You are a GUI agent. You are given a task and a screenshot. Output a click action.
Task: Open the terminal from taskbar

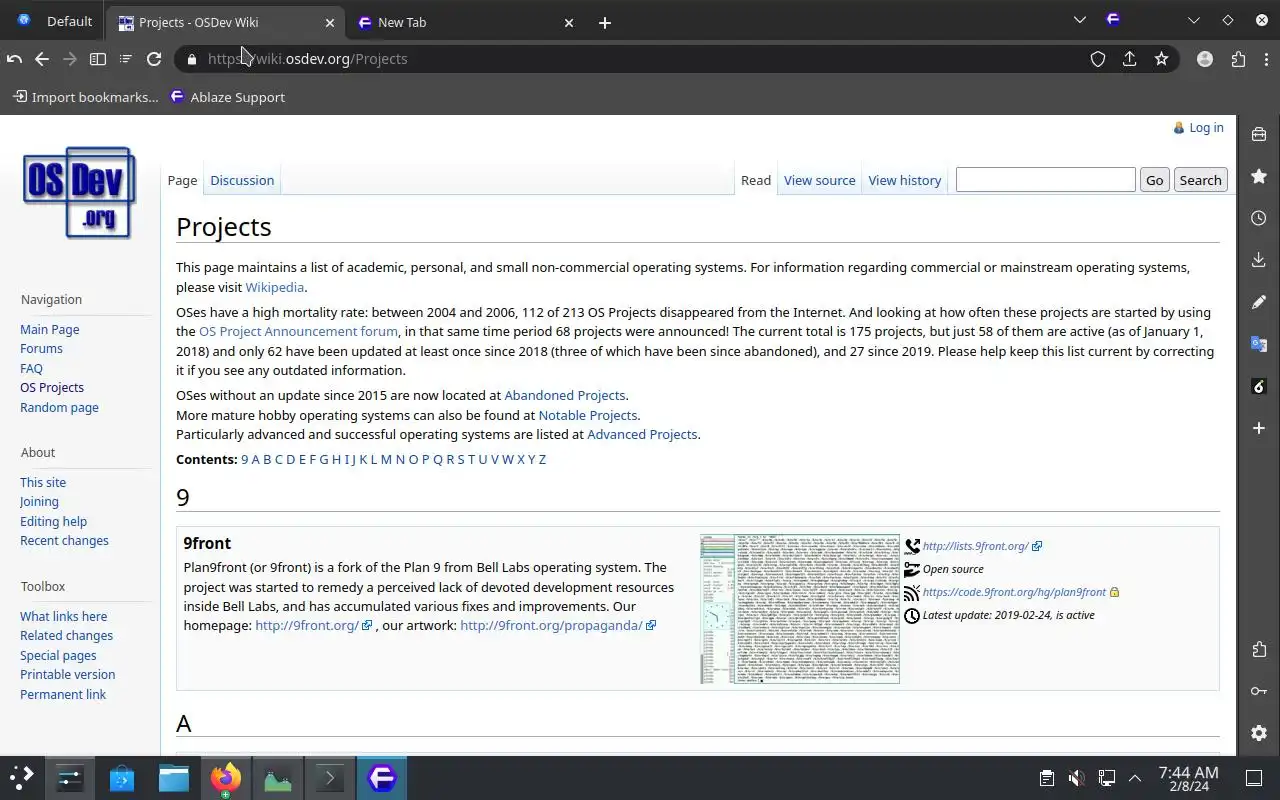click(330, 778)
